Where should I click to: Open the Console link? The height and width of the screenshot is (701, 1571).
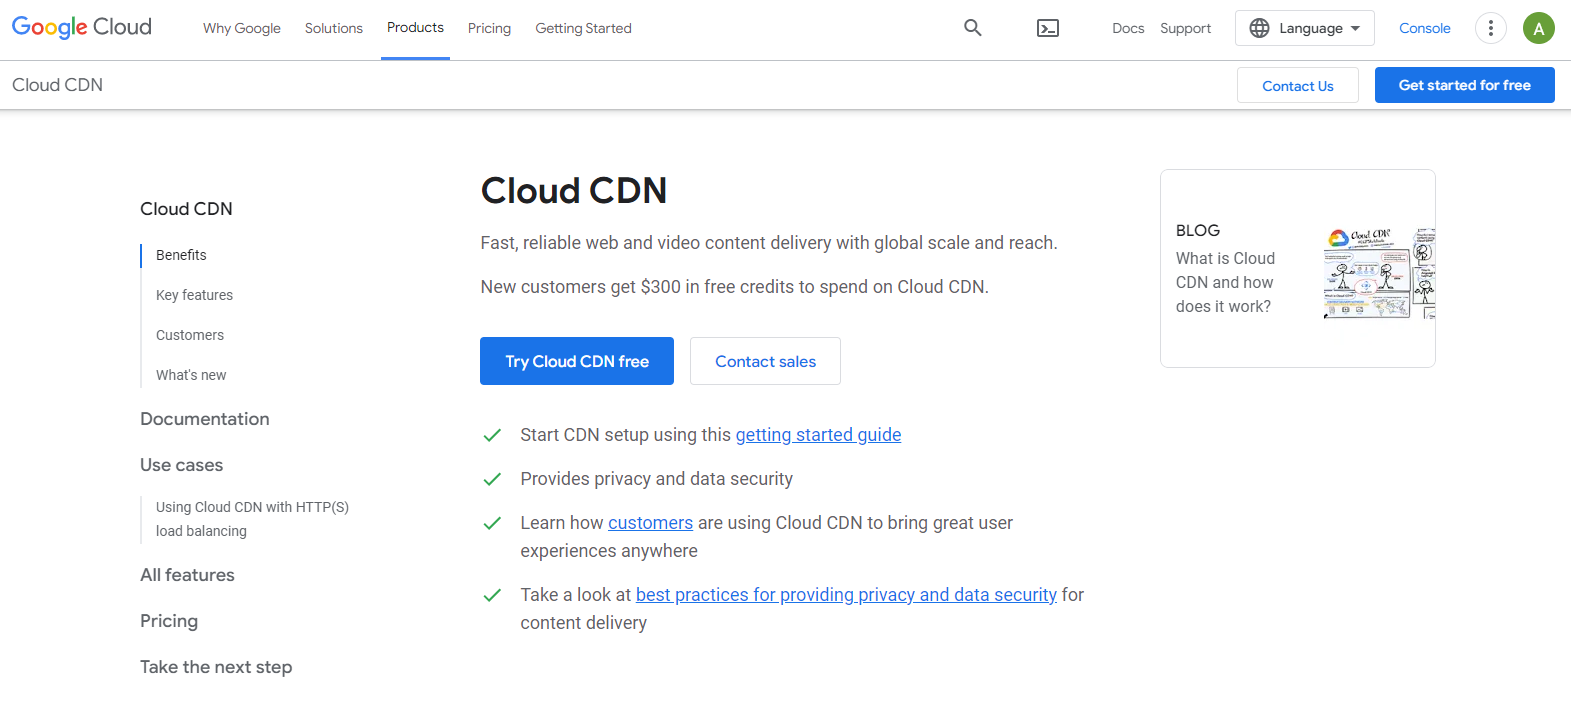(1424, 28)
